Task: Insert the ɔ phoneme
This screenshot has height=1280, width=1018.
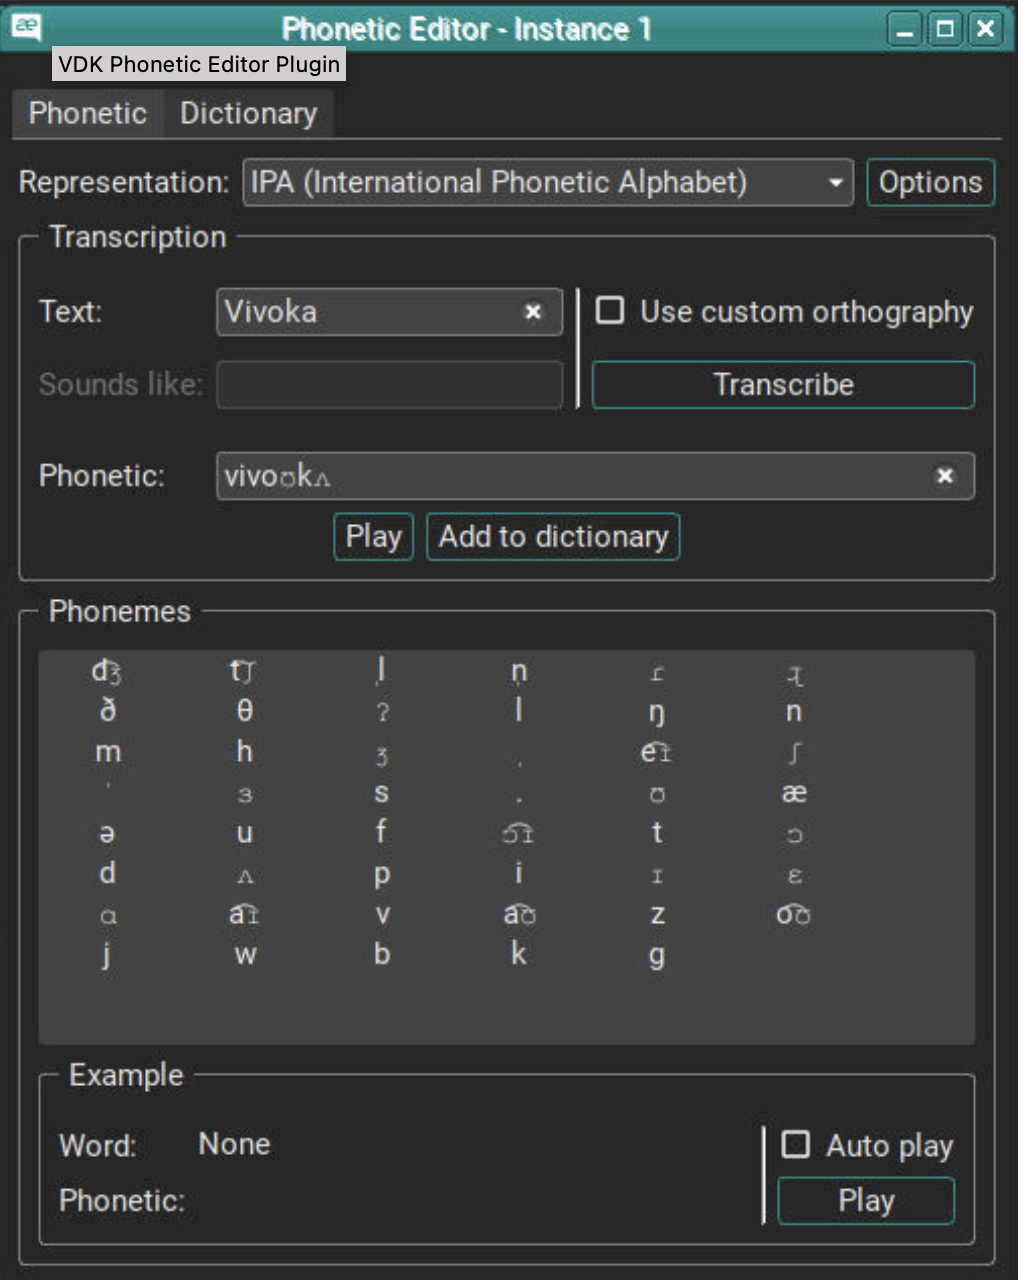Action: 794,836
